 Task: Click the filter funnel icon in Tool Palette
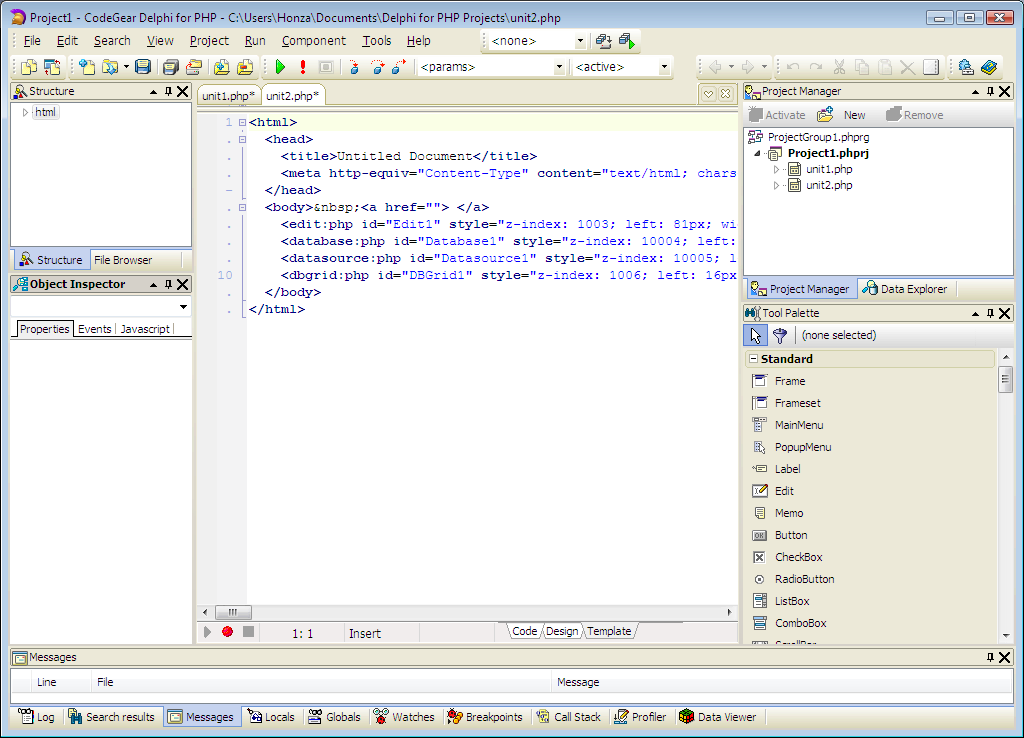(x=780, y=336)
